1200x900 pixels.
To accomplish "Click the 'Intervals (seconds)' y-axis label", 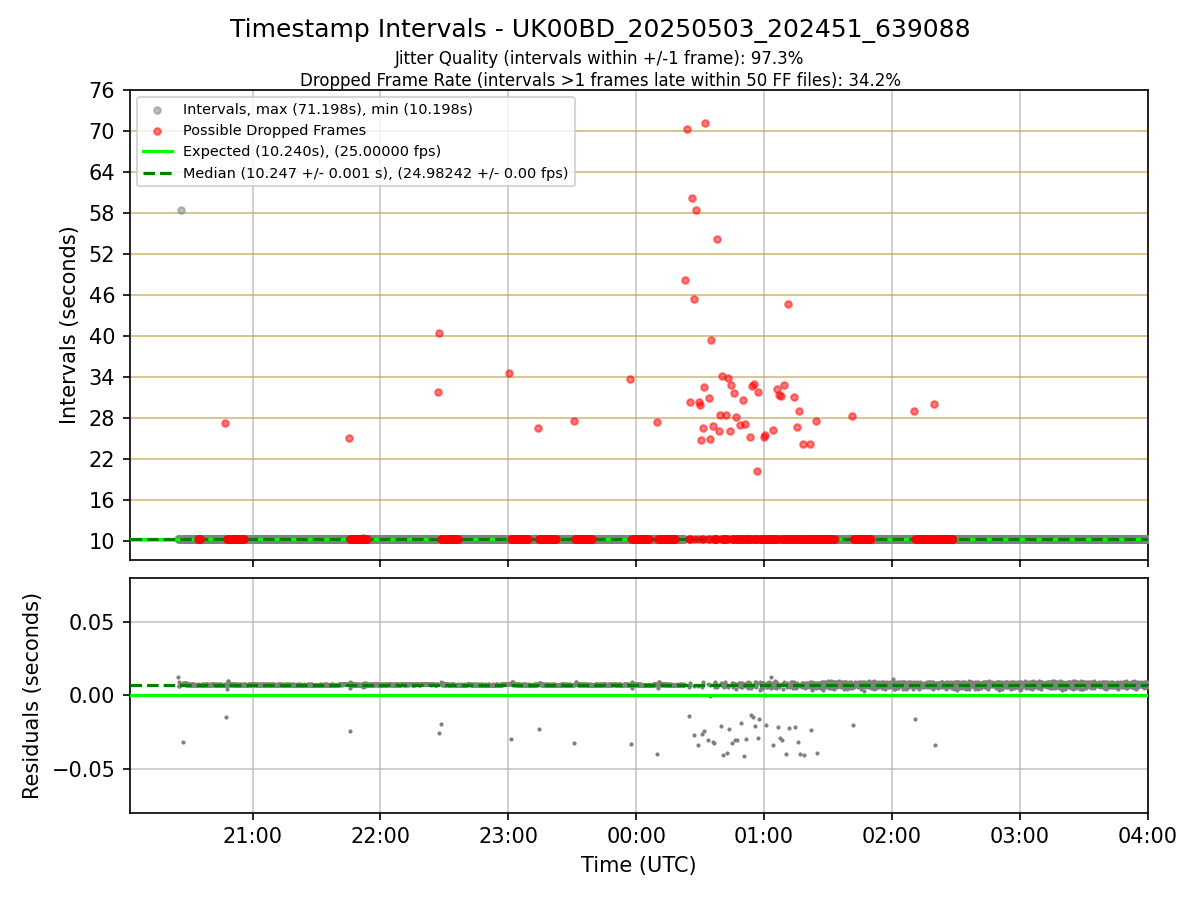I will click(68, 325).
